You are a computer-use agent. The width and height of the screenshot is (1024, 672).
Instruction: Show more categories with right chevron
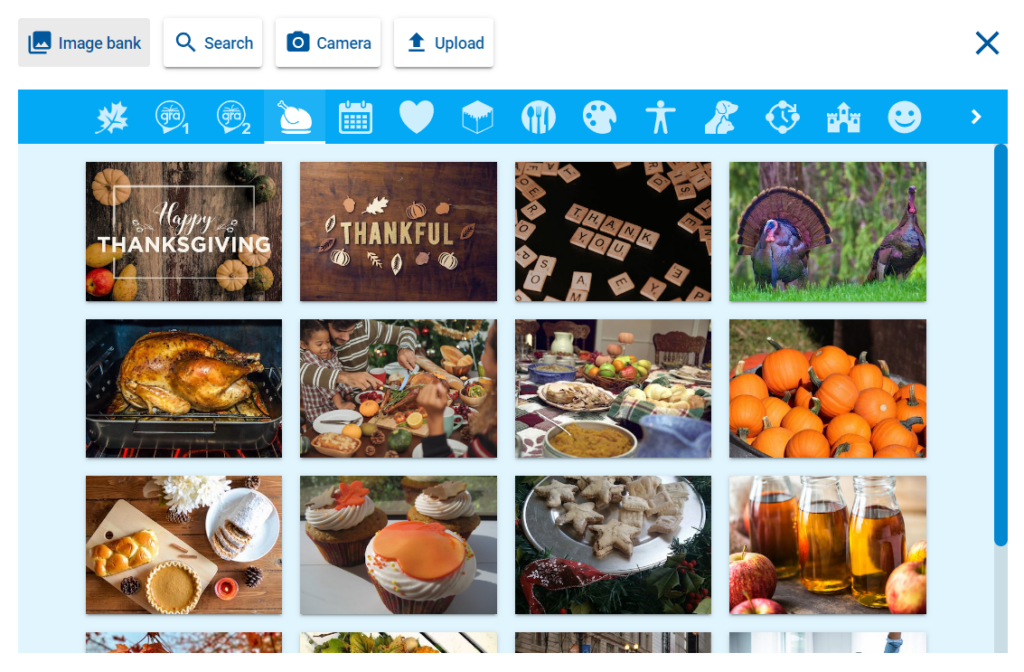[976, 117]
